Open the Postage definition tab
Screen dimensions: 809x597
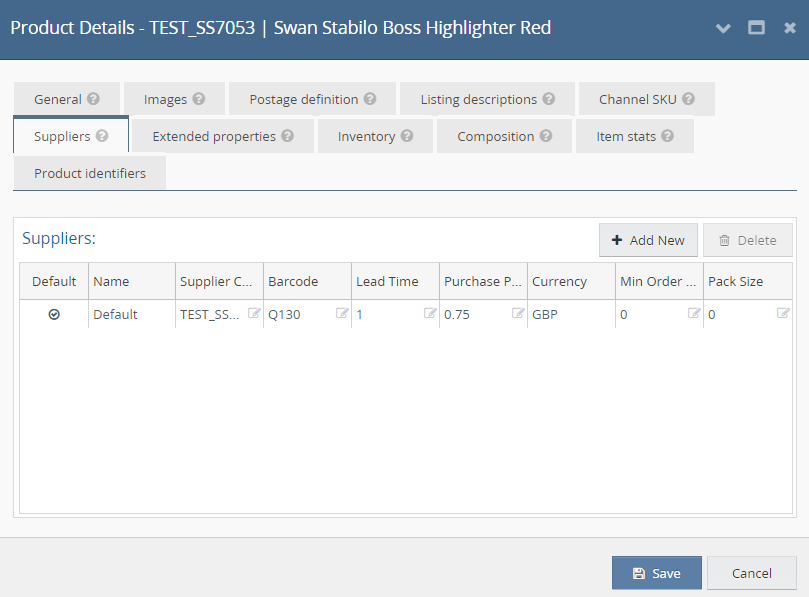pyautogui.click(x=313, y=99)
